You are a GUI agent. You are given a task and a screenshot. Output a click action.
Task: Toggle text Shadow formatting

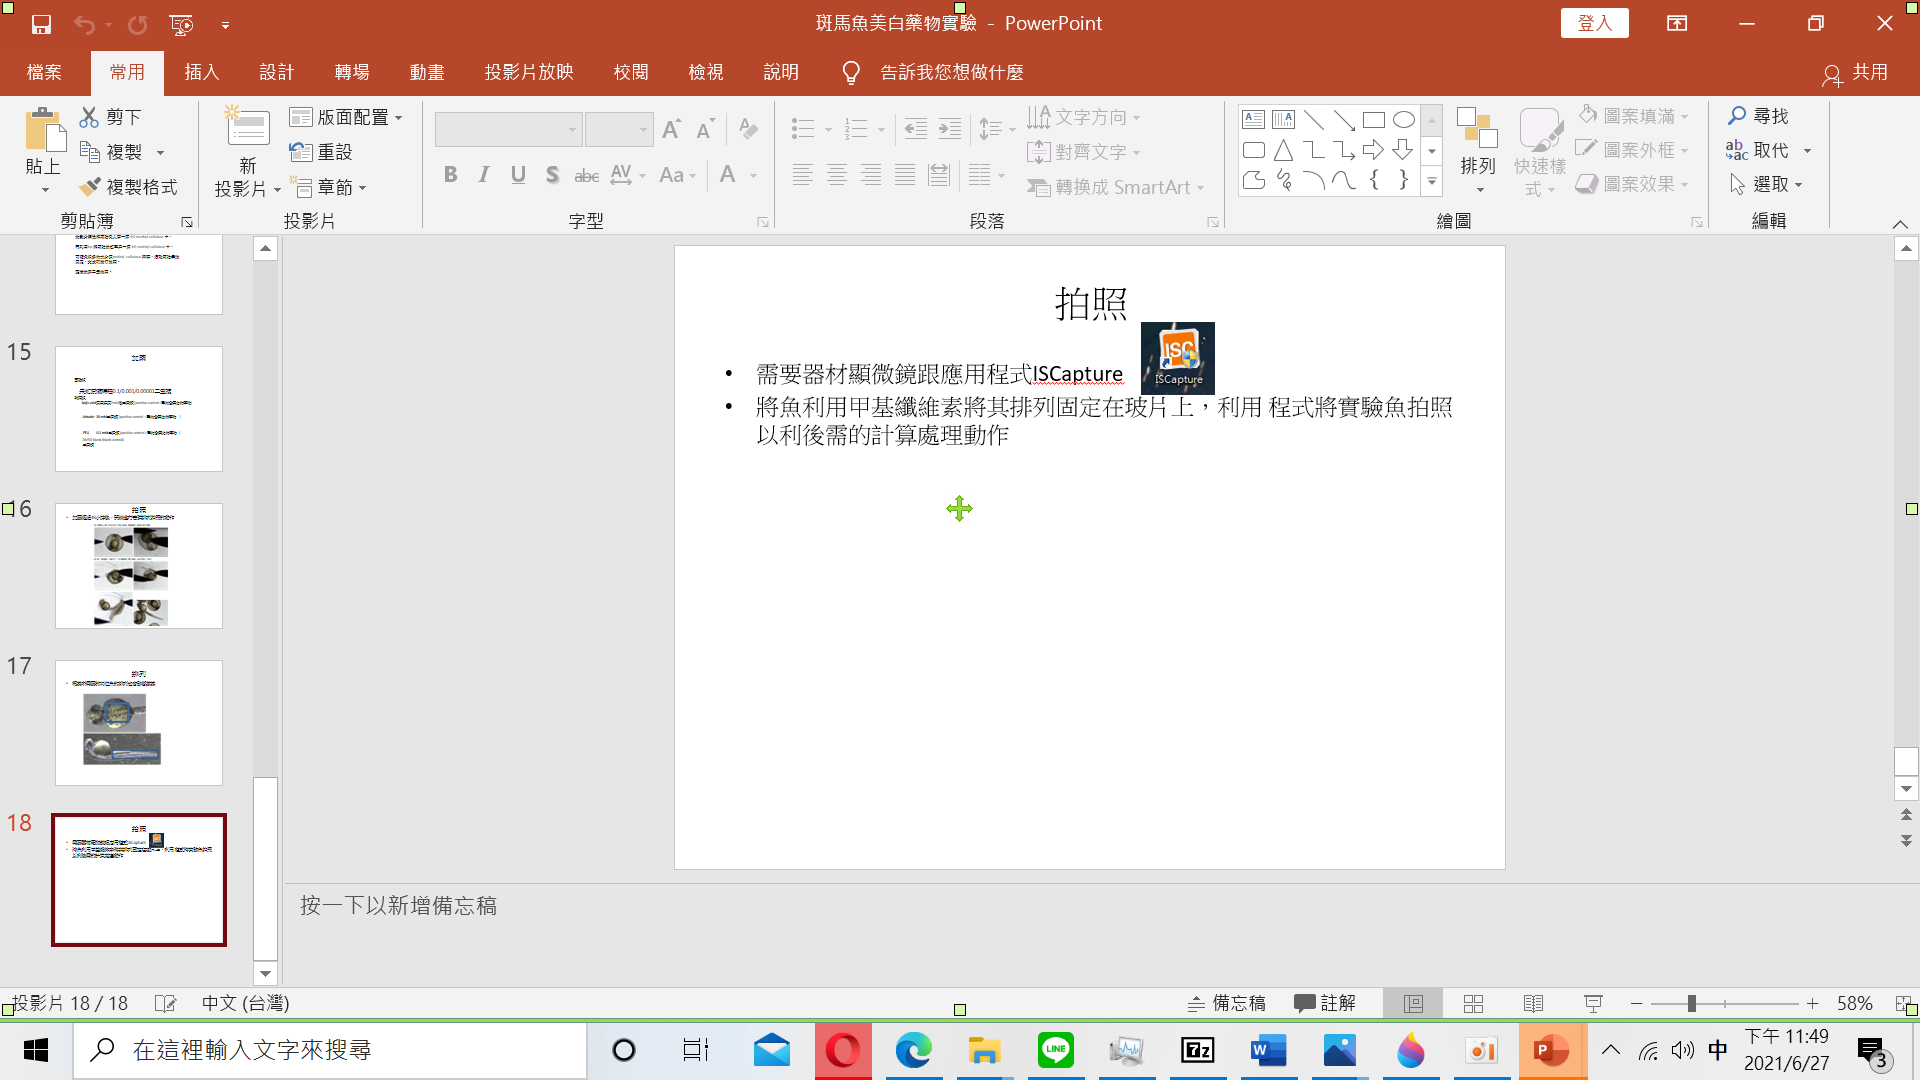(x=552, y=175)
